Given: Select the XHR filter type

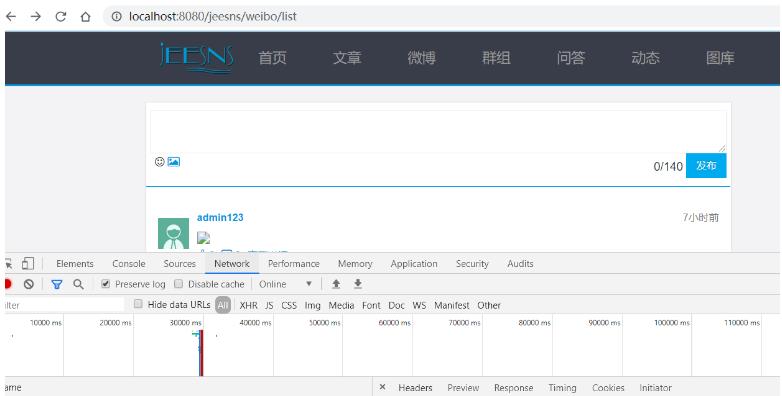Looking at the screenshot, I should (248, 305).
